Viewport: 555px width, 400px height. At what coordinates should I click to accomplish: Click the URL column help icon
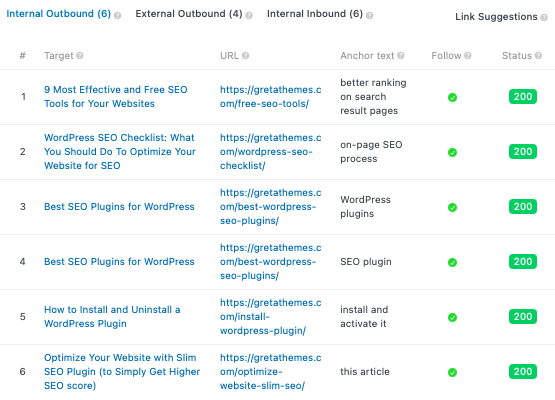[x=245, y=56]
